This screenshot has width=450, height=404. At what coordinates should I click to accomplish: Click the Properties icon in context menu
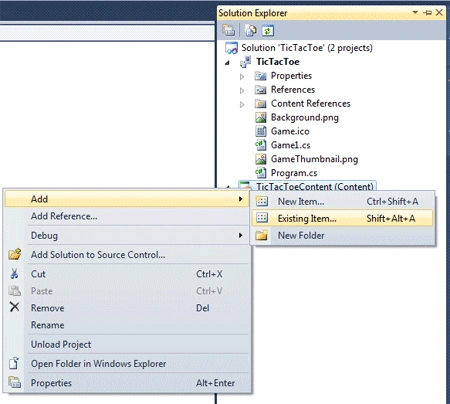click(15, 382)
